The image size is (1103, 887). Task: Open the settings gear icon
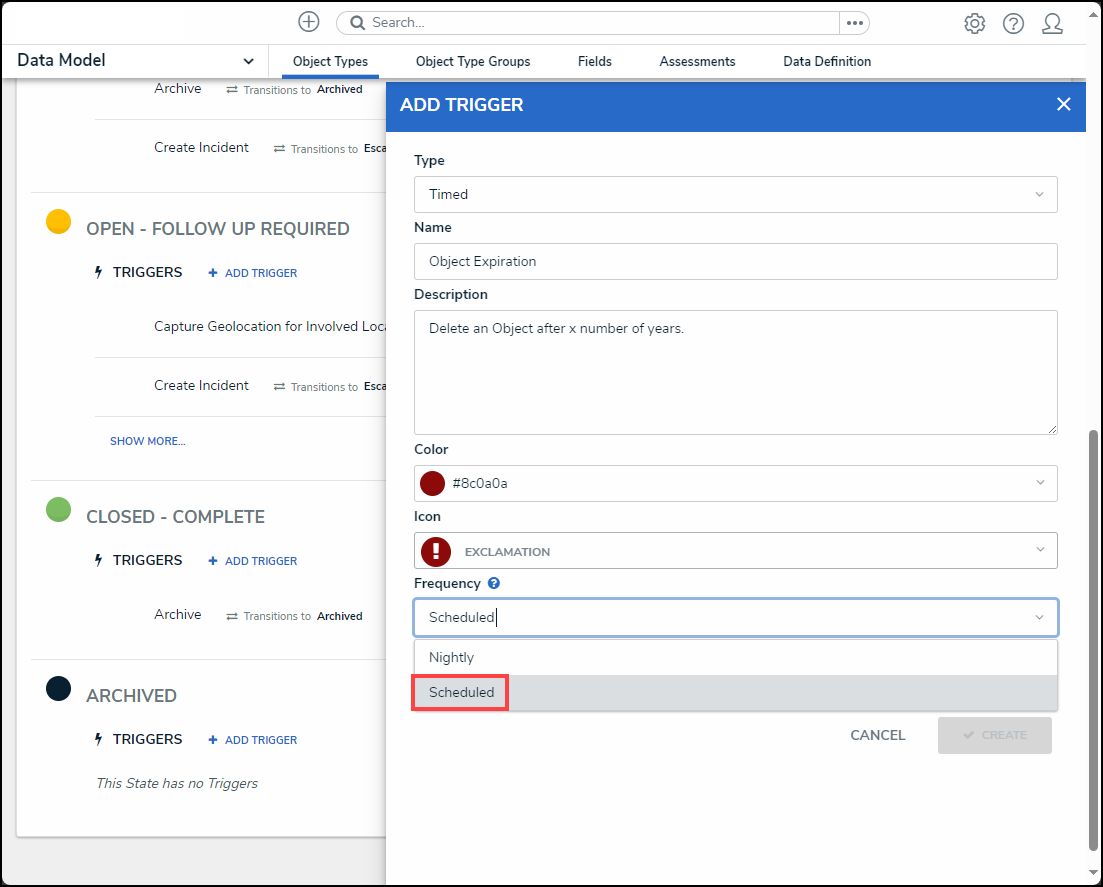[x=974, y=24]
